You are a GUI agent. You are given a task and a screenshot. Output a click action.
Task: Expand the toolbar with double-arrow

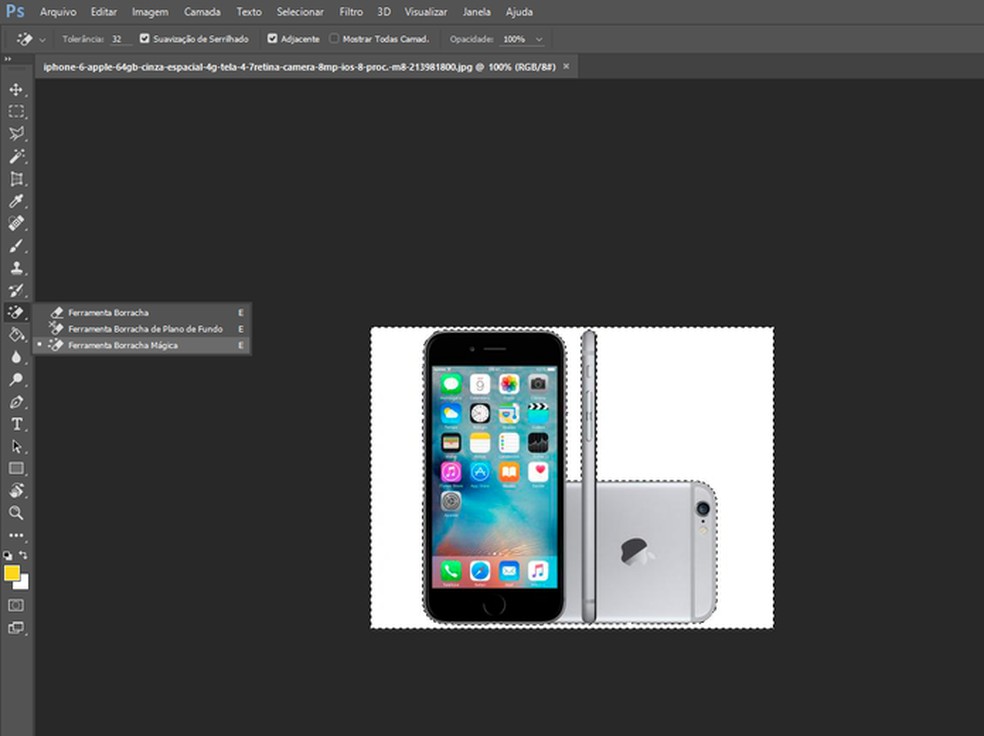(8, 59)
